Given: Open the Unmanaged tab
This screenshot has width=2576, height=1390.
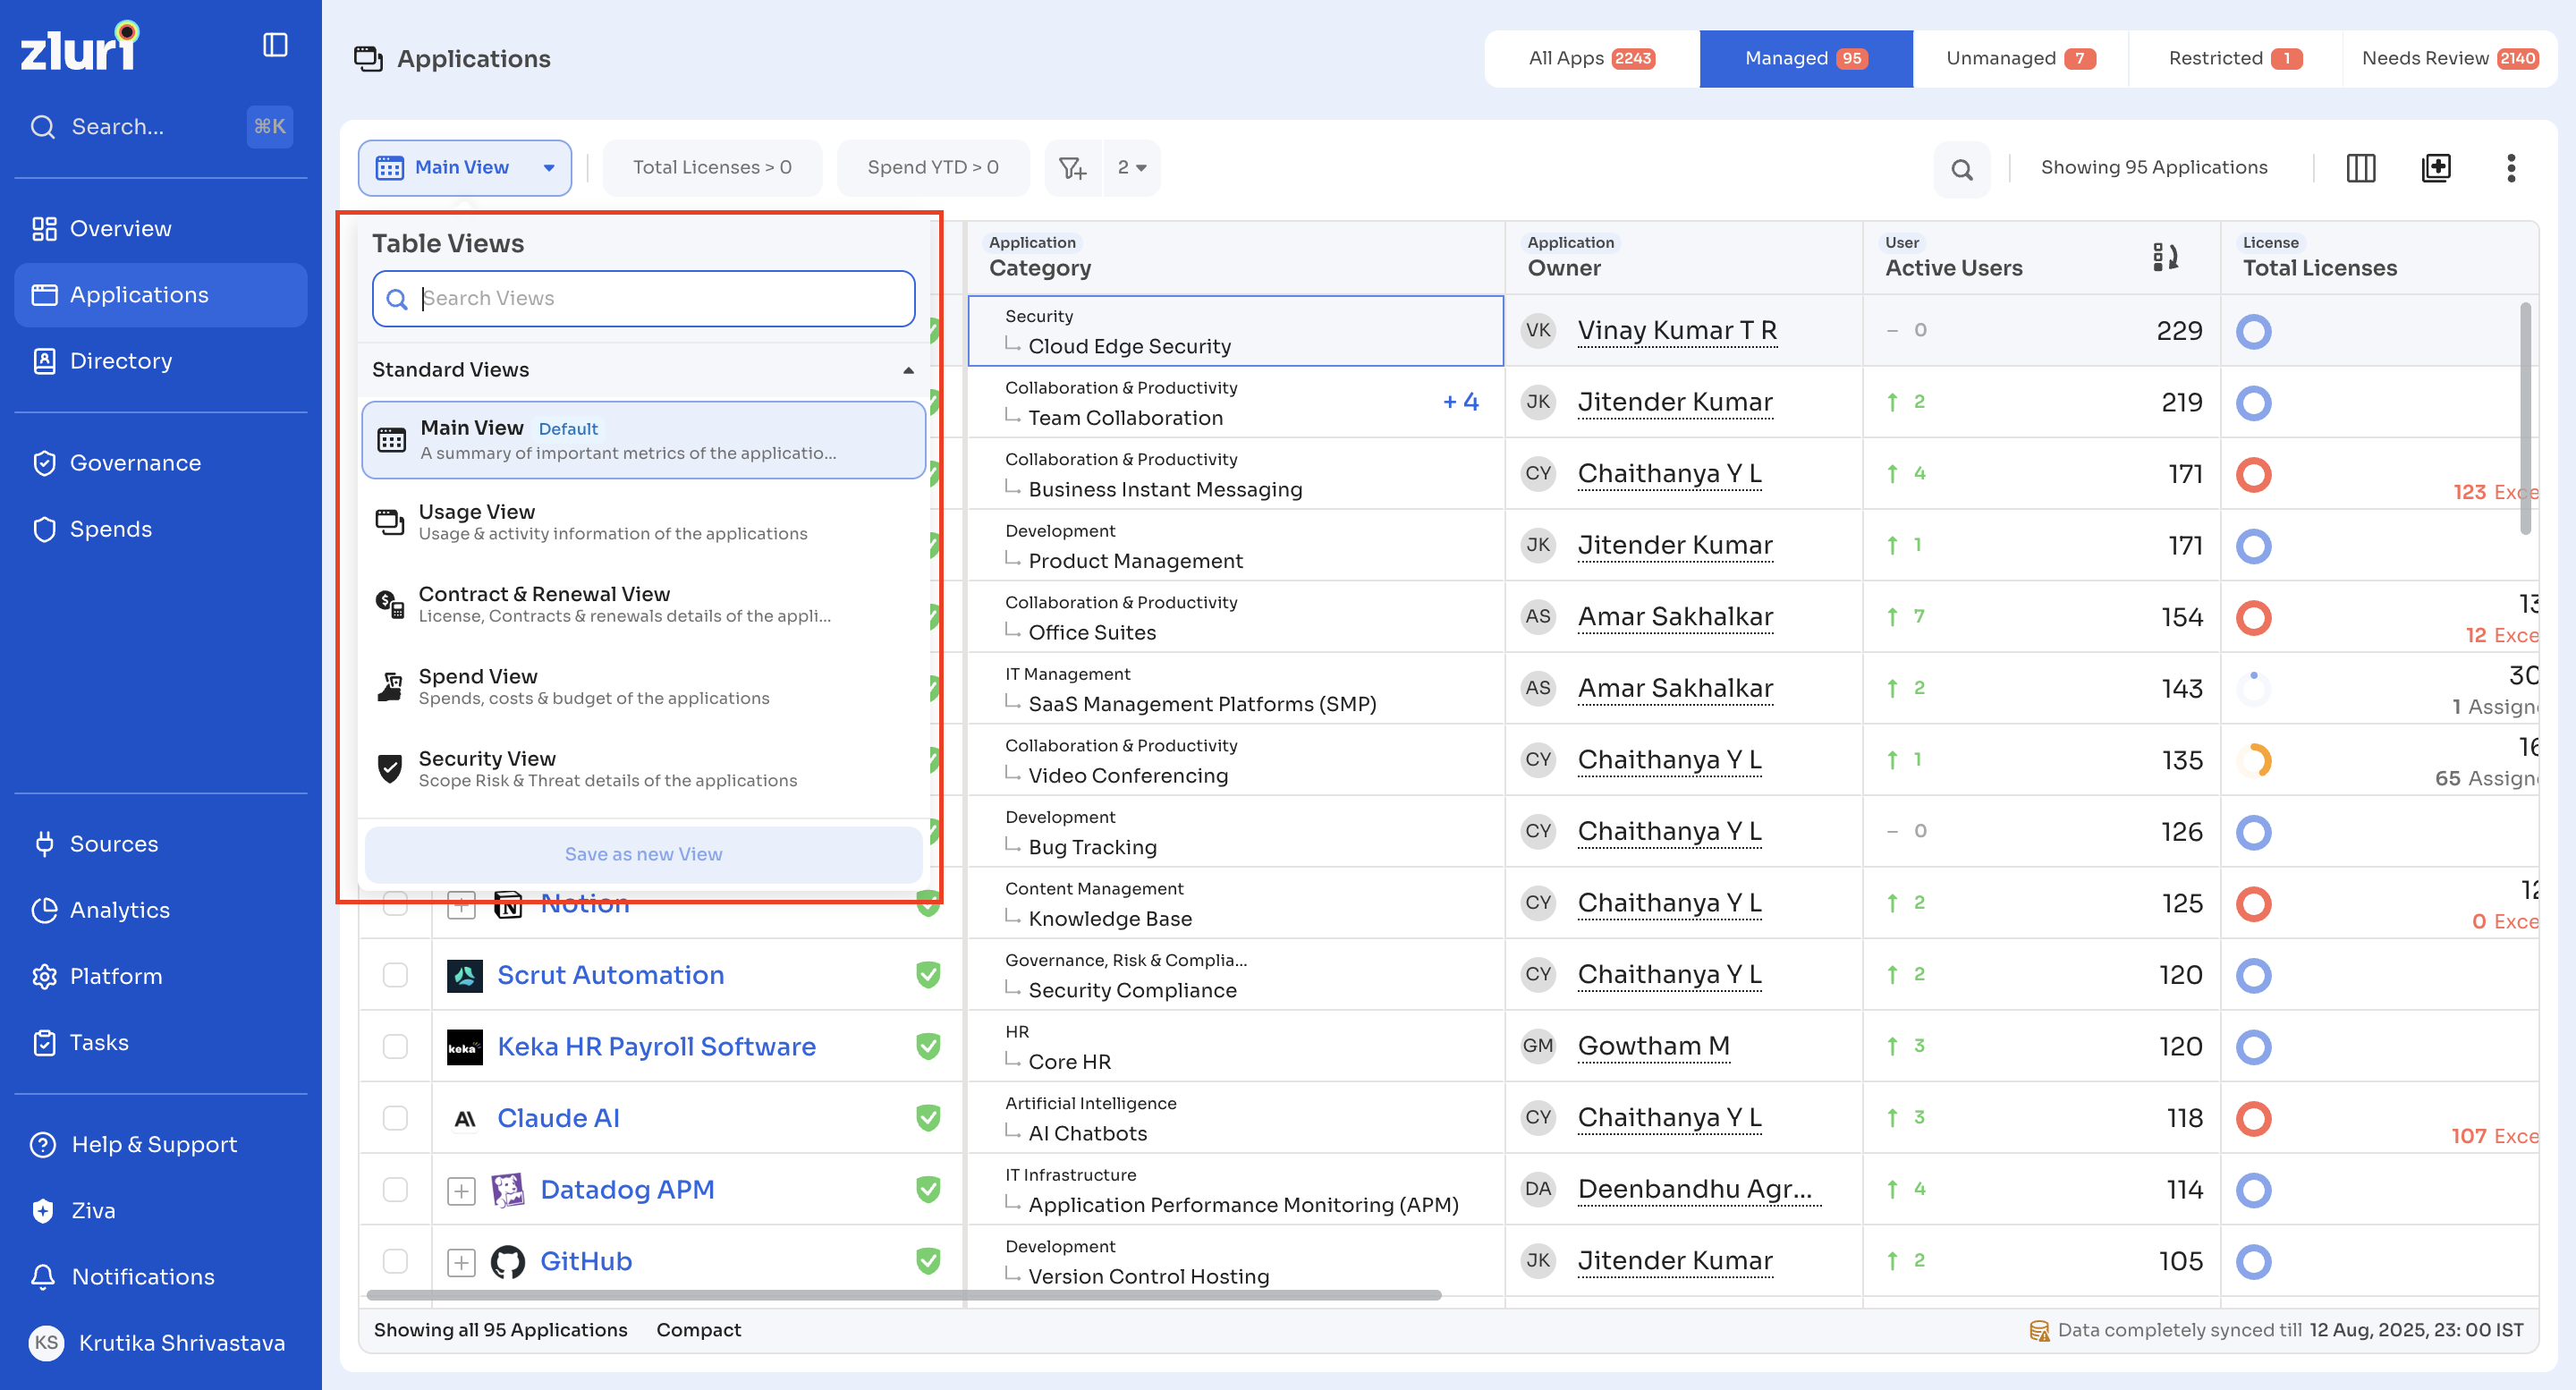Looking at the screenshot, I should (2020, 59).
